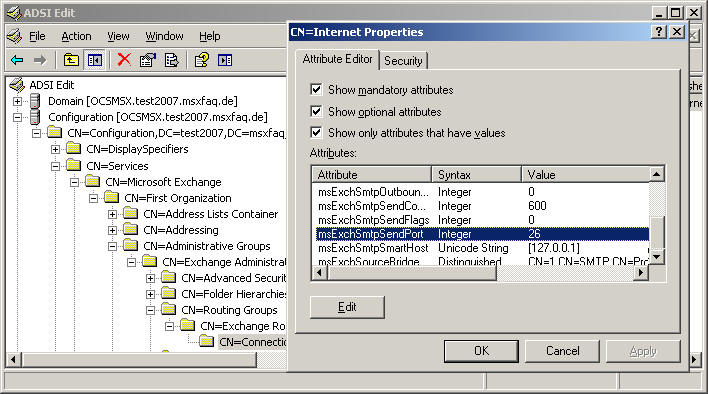
Task: Collapse the Configuration server node
Action: coord(17,117)
